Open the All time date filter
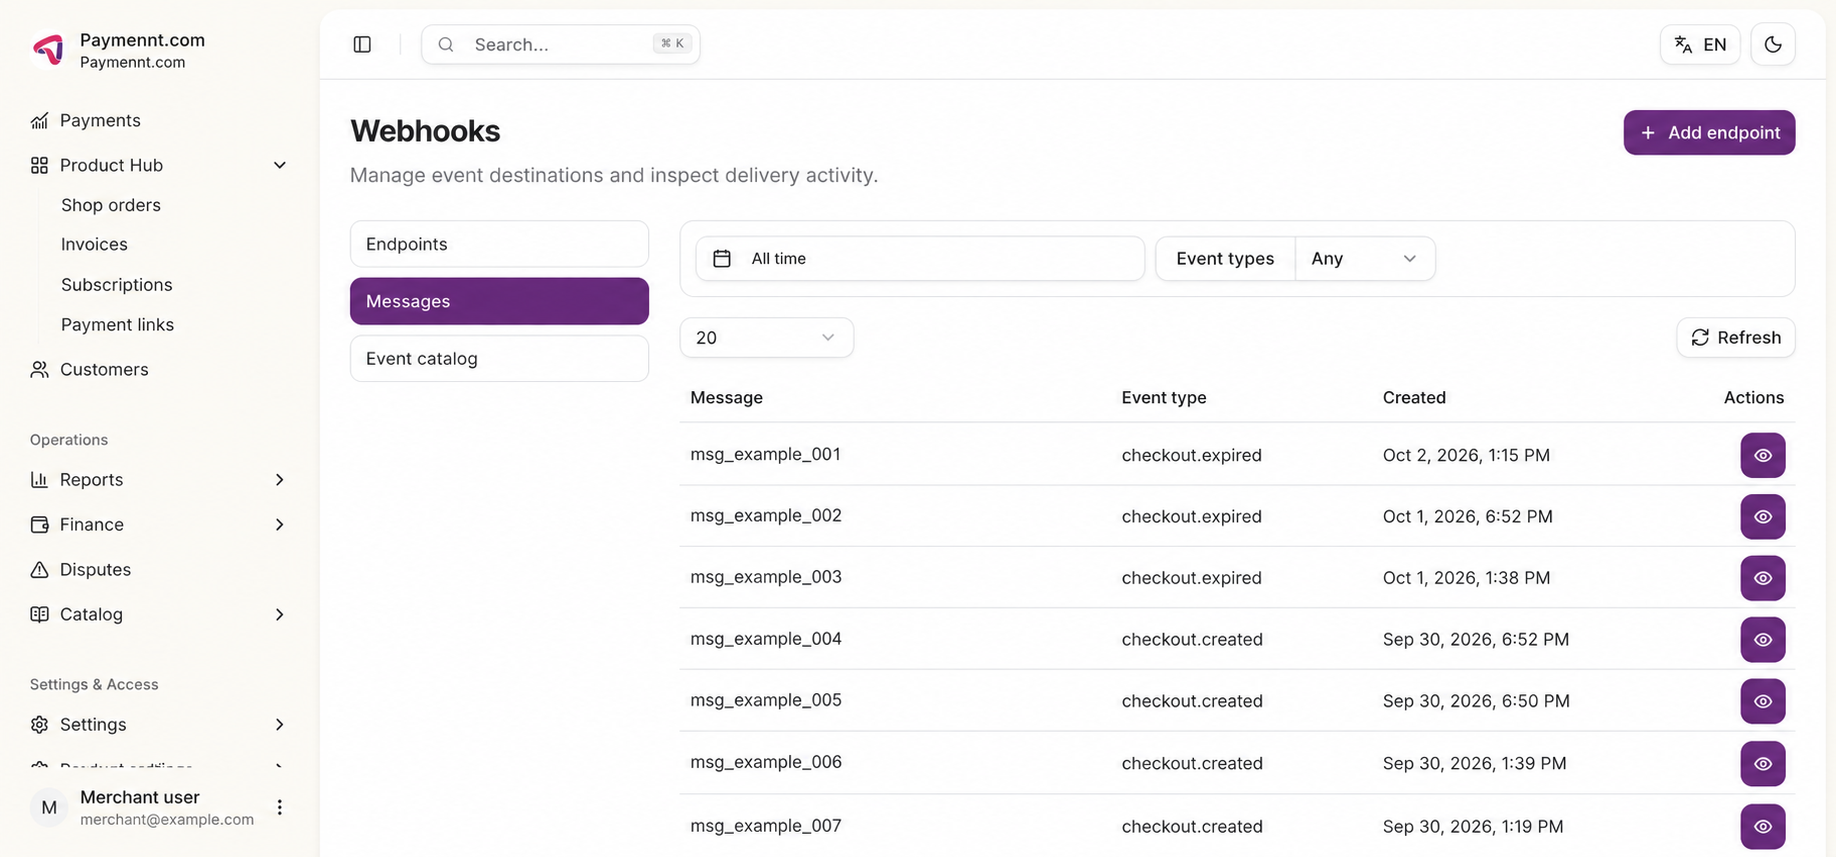This screenshot has height=857, width=1836. (x=920, y=258)
